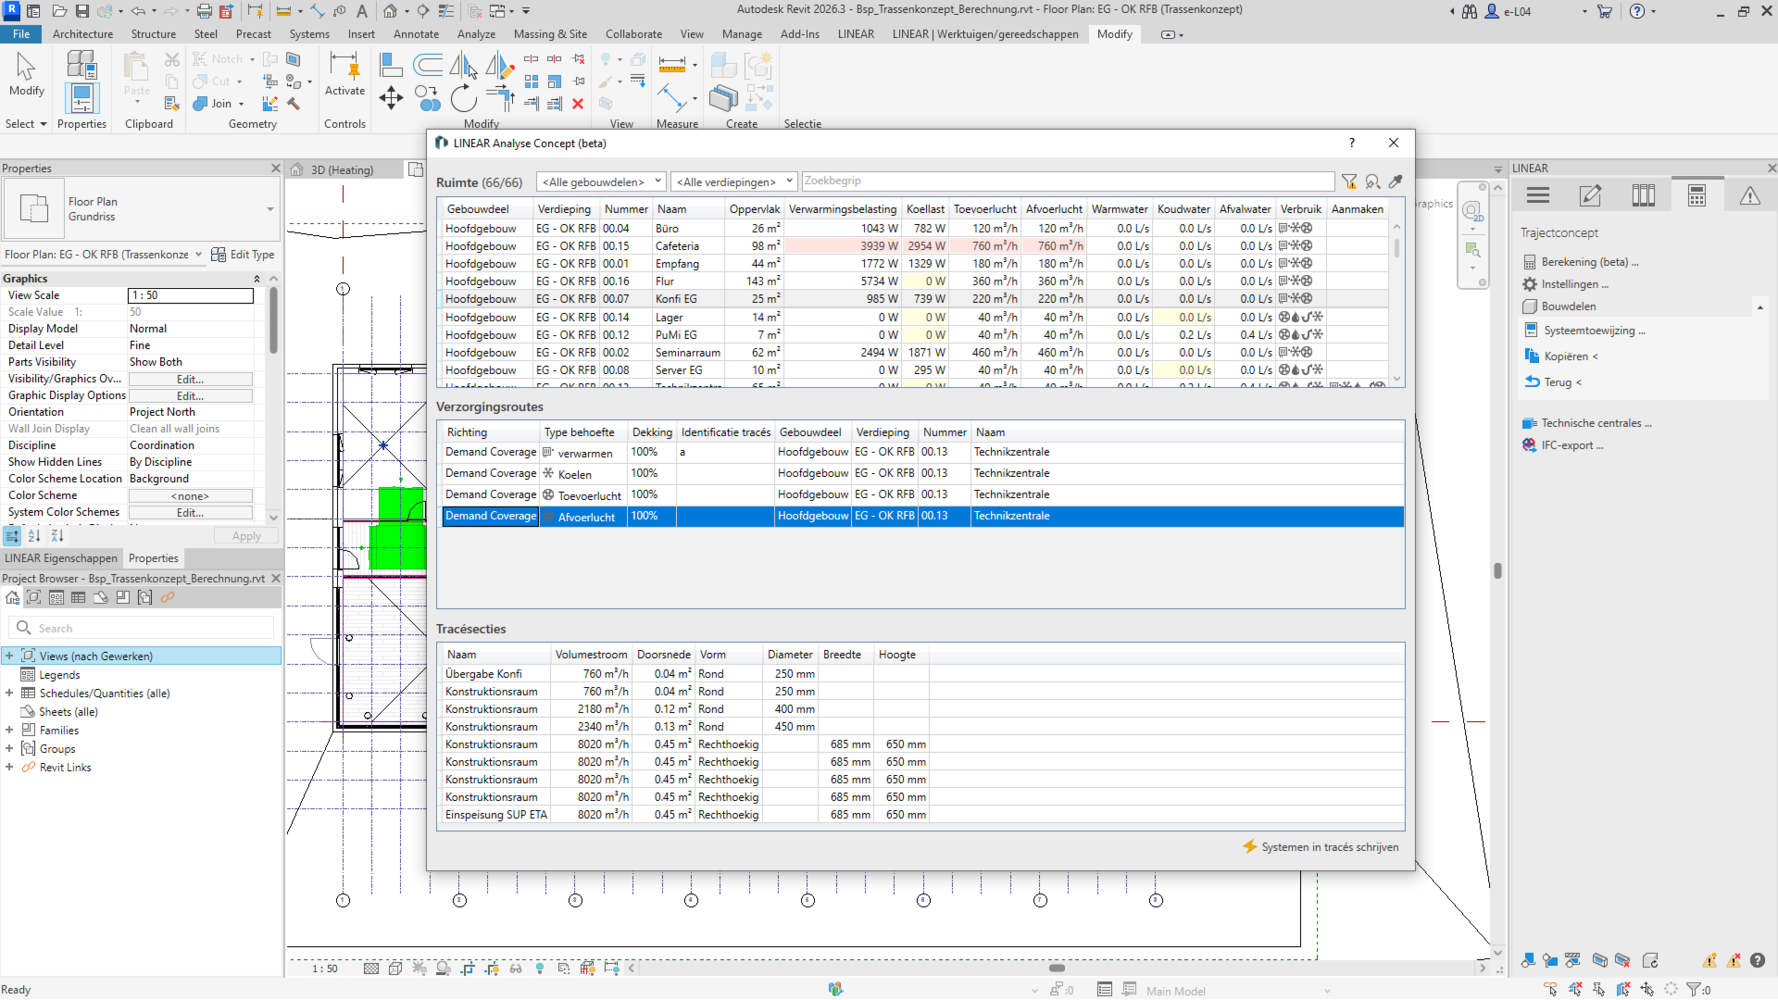1778x1000 pixels.
Task: Click Systemen in tracés schrijven button
Action: pos(1320,847)
